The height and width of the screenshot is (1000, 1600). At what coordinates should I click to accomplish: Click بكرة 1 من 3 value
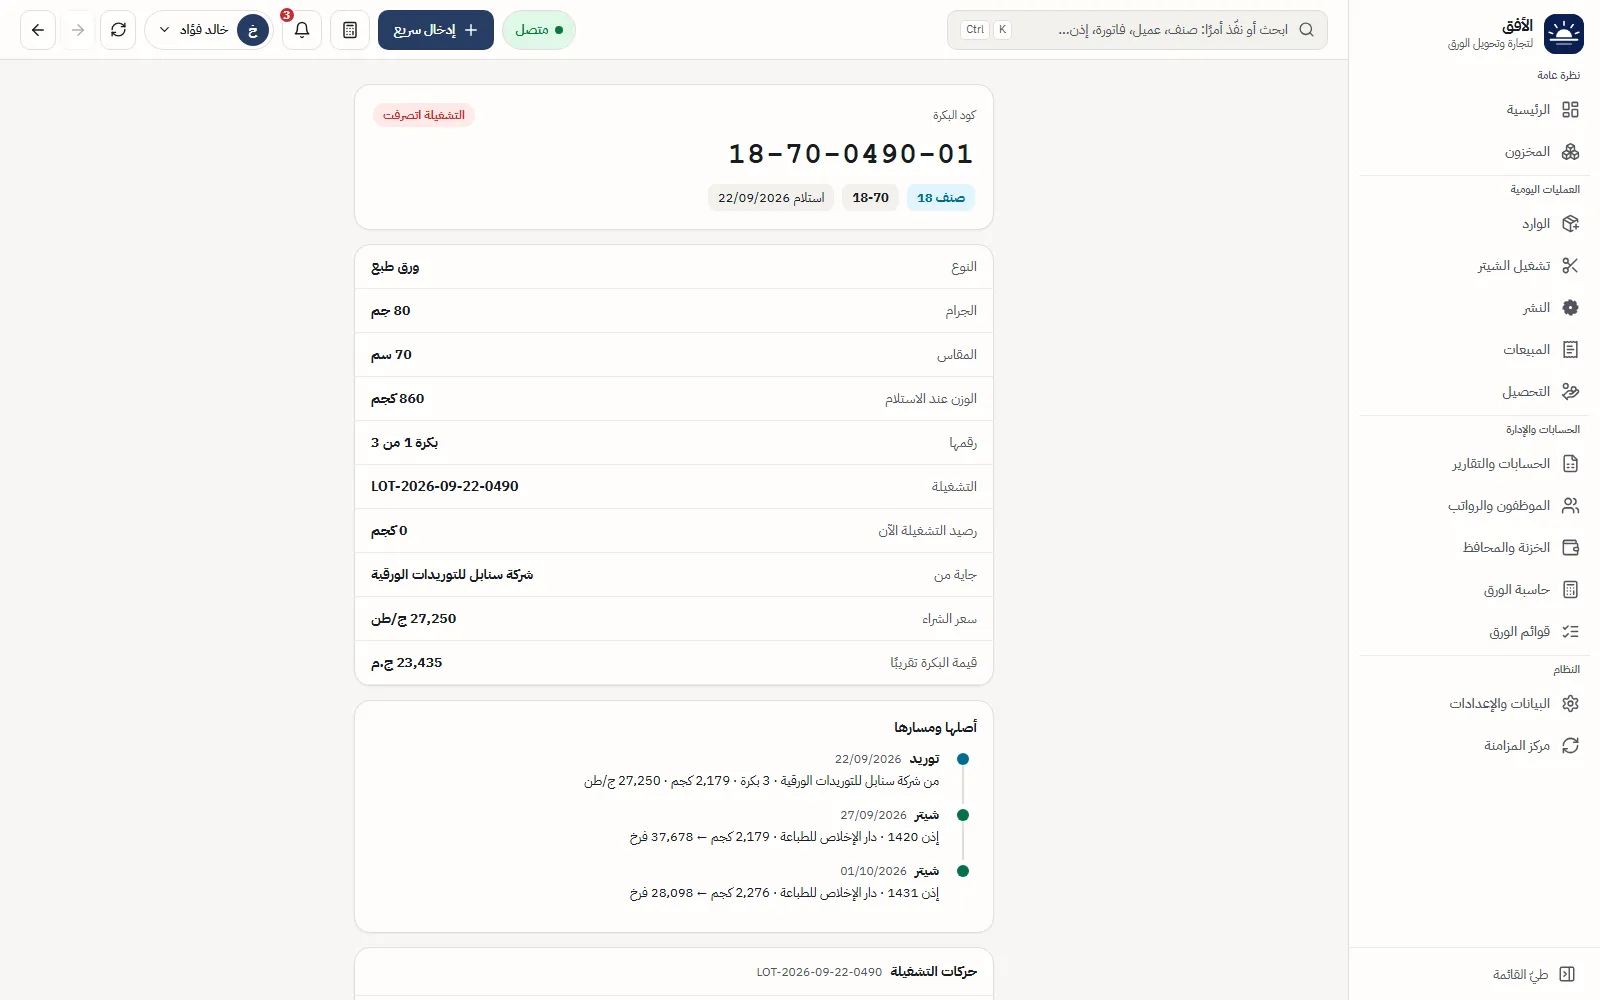pos(404,443)
